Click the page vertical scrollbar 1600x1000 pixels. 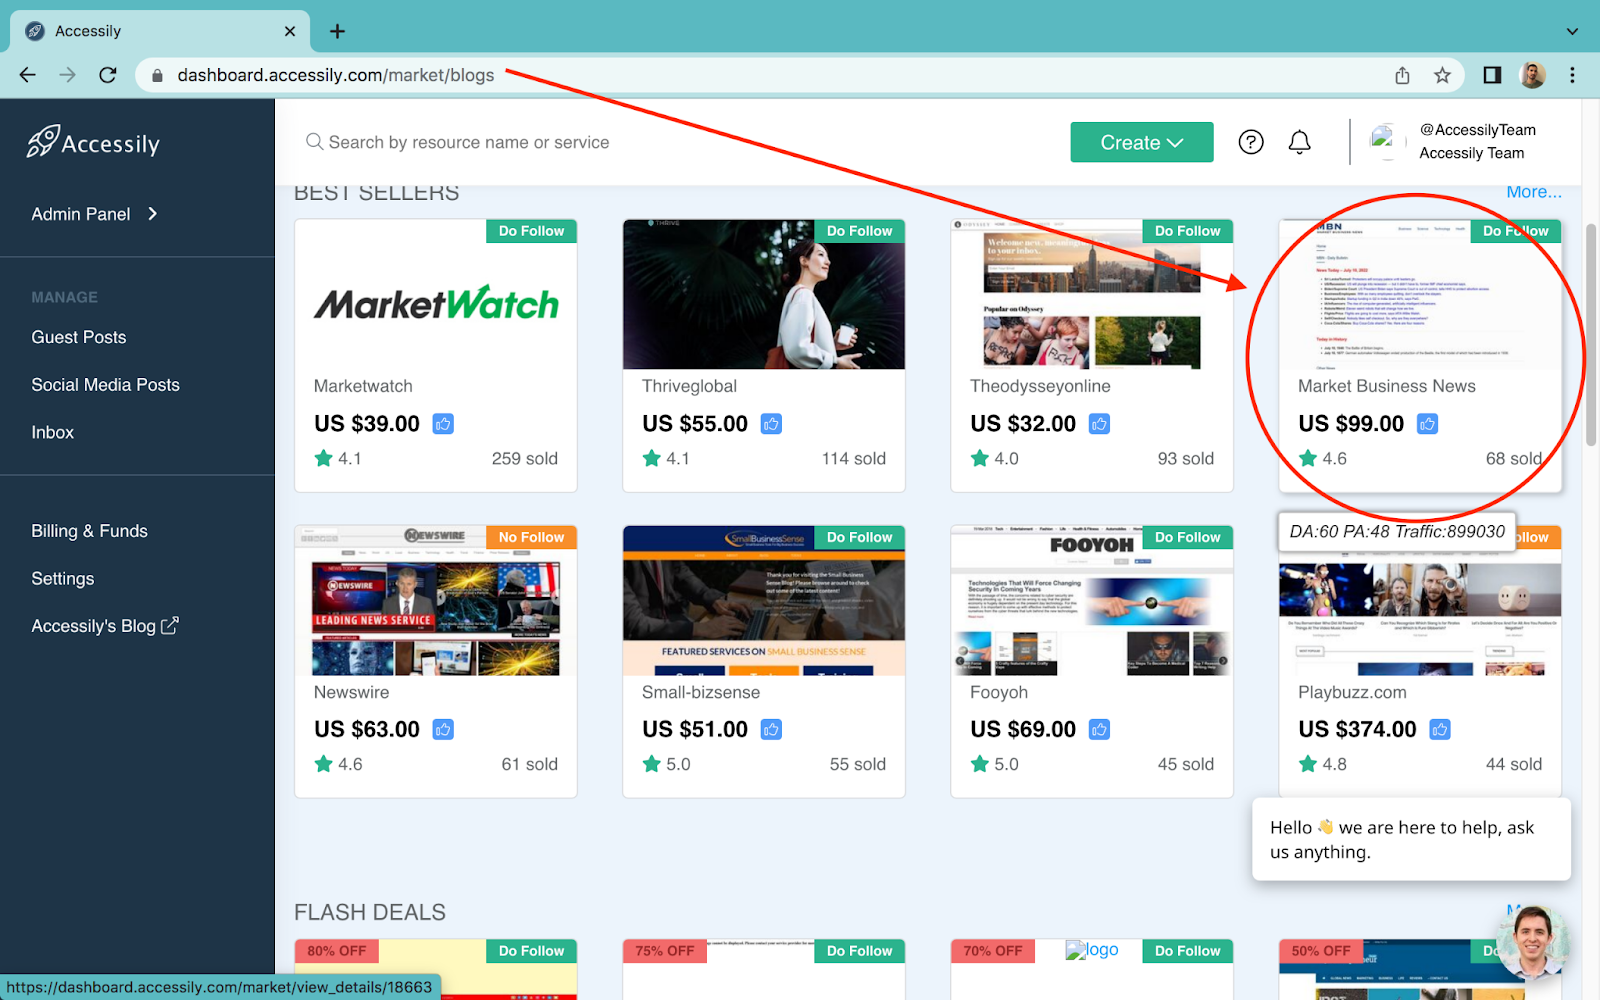[x=1591, y=335]
